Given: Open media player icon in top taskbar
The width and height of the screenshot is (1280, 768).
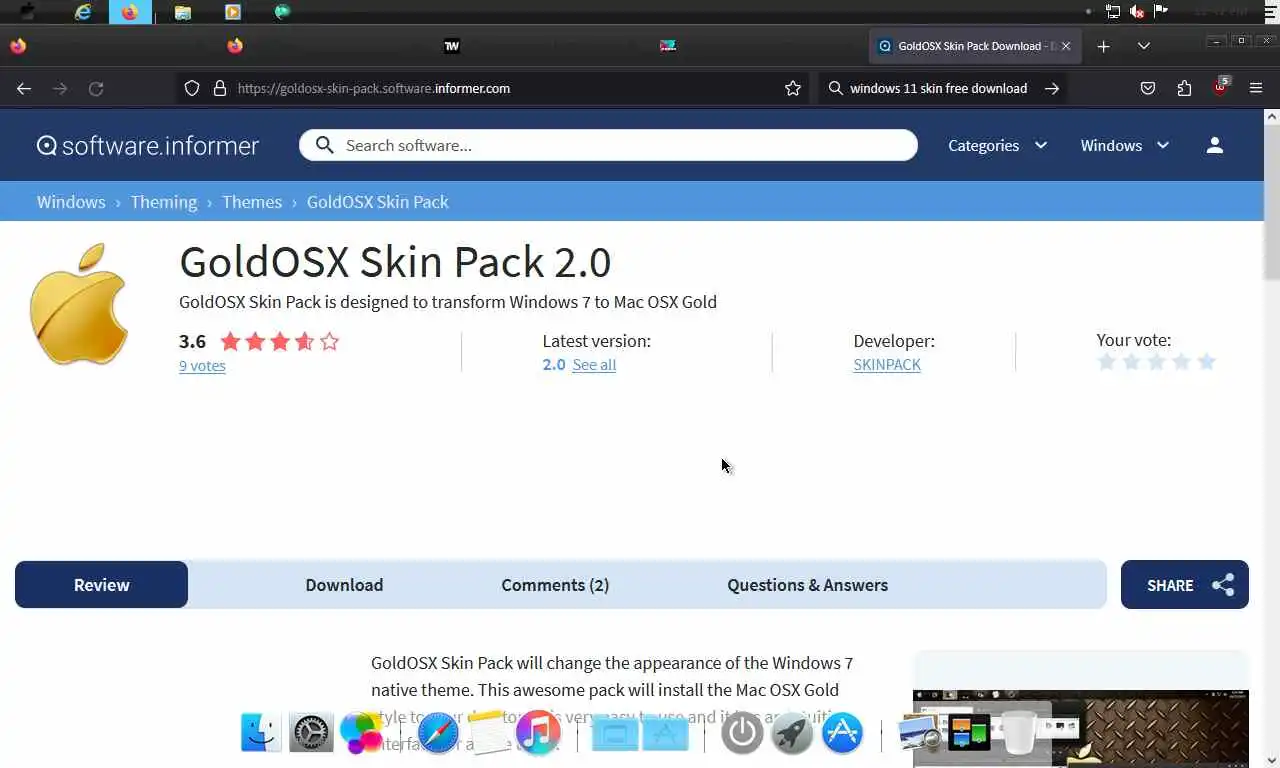Looking at the screenshot, I should [233, 12].
